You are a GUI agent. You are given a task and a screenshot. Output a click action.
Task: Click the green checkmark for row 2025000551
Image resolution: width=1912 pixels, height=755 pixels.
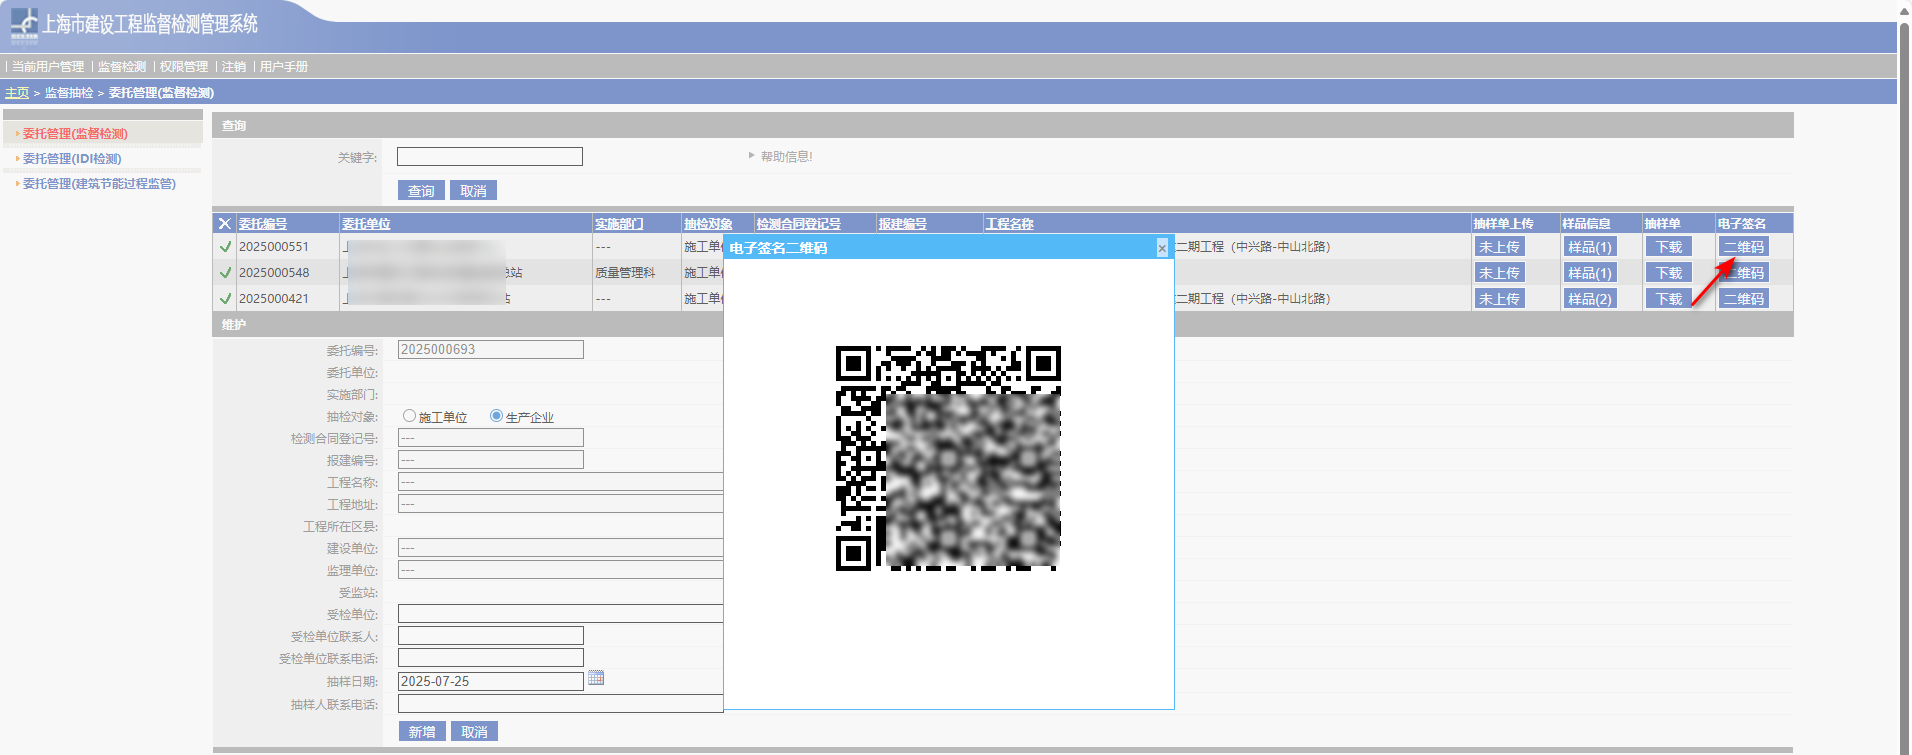pyautogui.click(x=225, y=247)
